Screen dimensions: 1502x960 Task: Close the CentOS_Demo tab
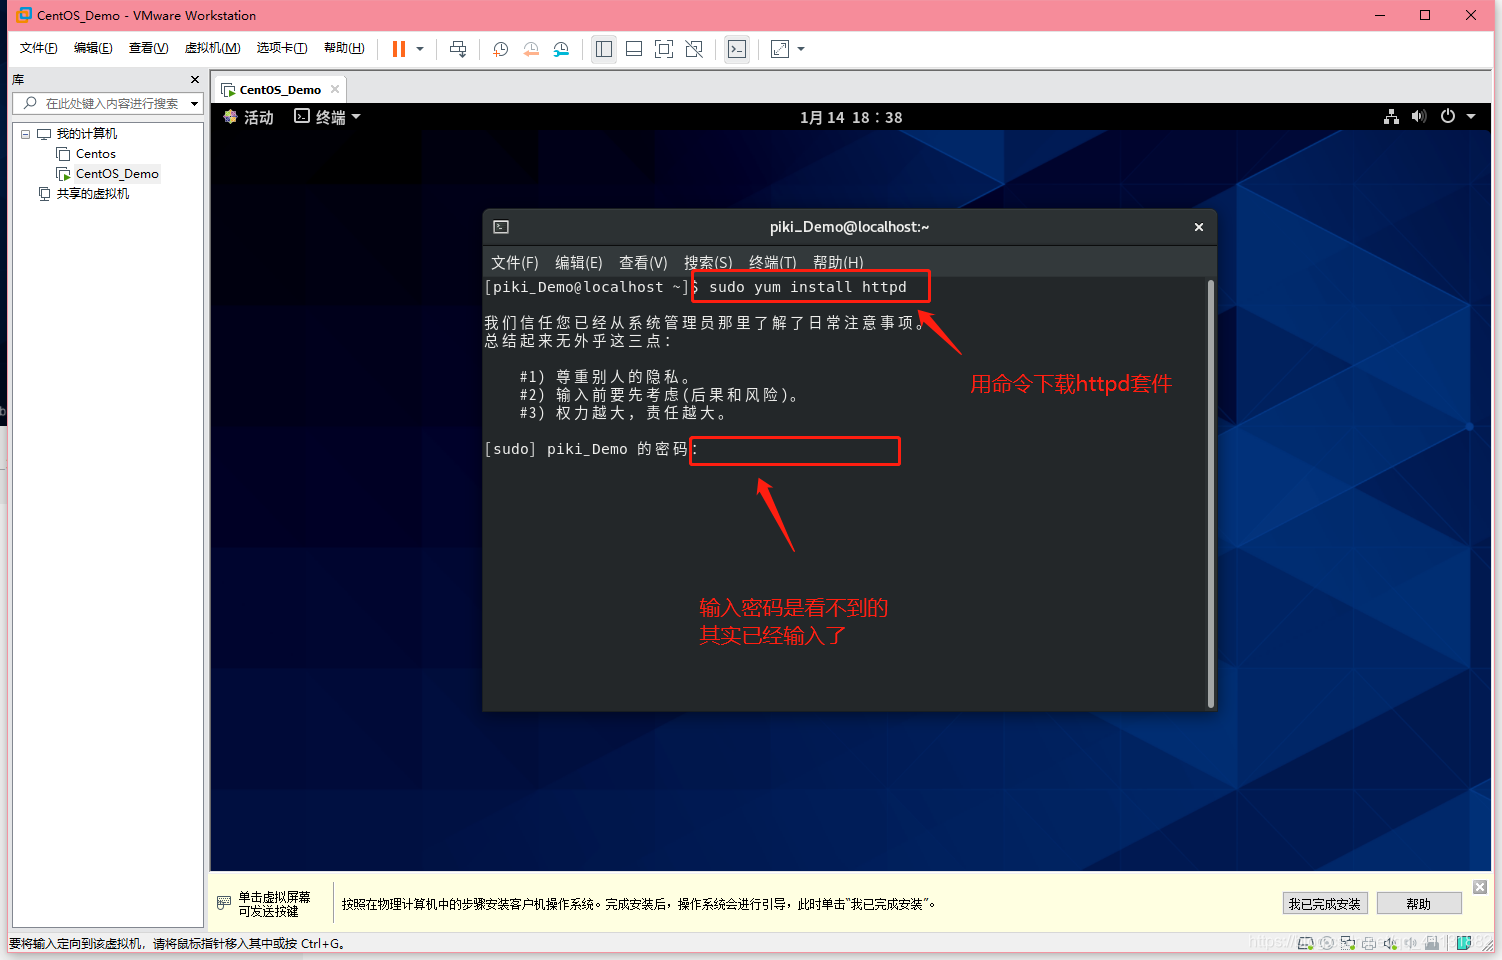[x=335, y=89]
